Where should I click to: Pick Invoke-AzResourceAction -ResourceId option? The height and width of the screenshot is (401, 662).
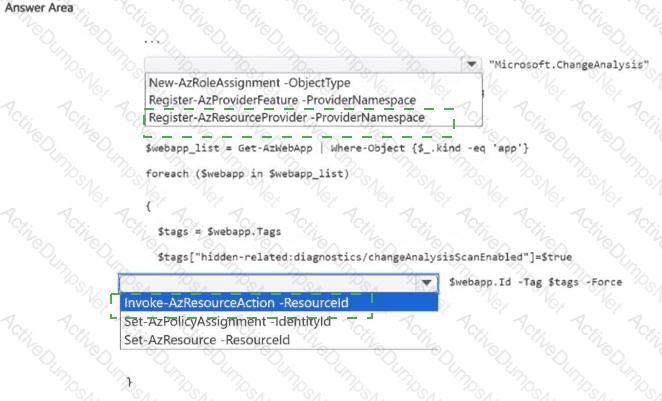279,303
